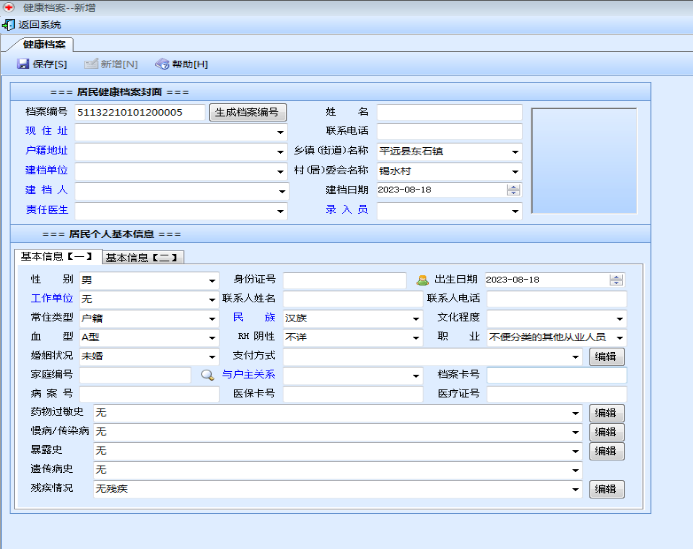Click the app logo in title bar
This screenshot has width=693, height=550.
8,7
